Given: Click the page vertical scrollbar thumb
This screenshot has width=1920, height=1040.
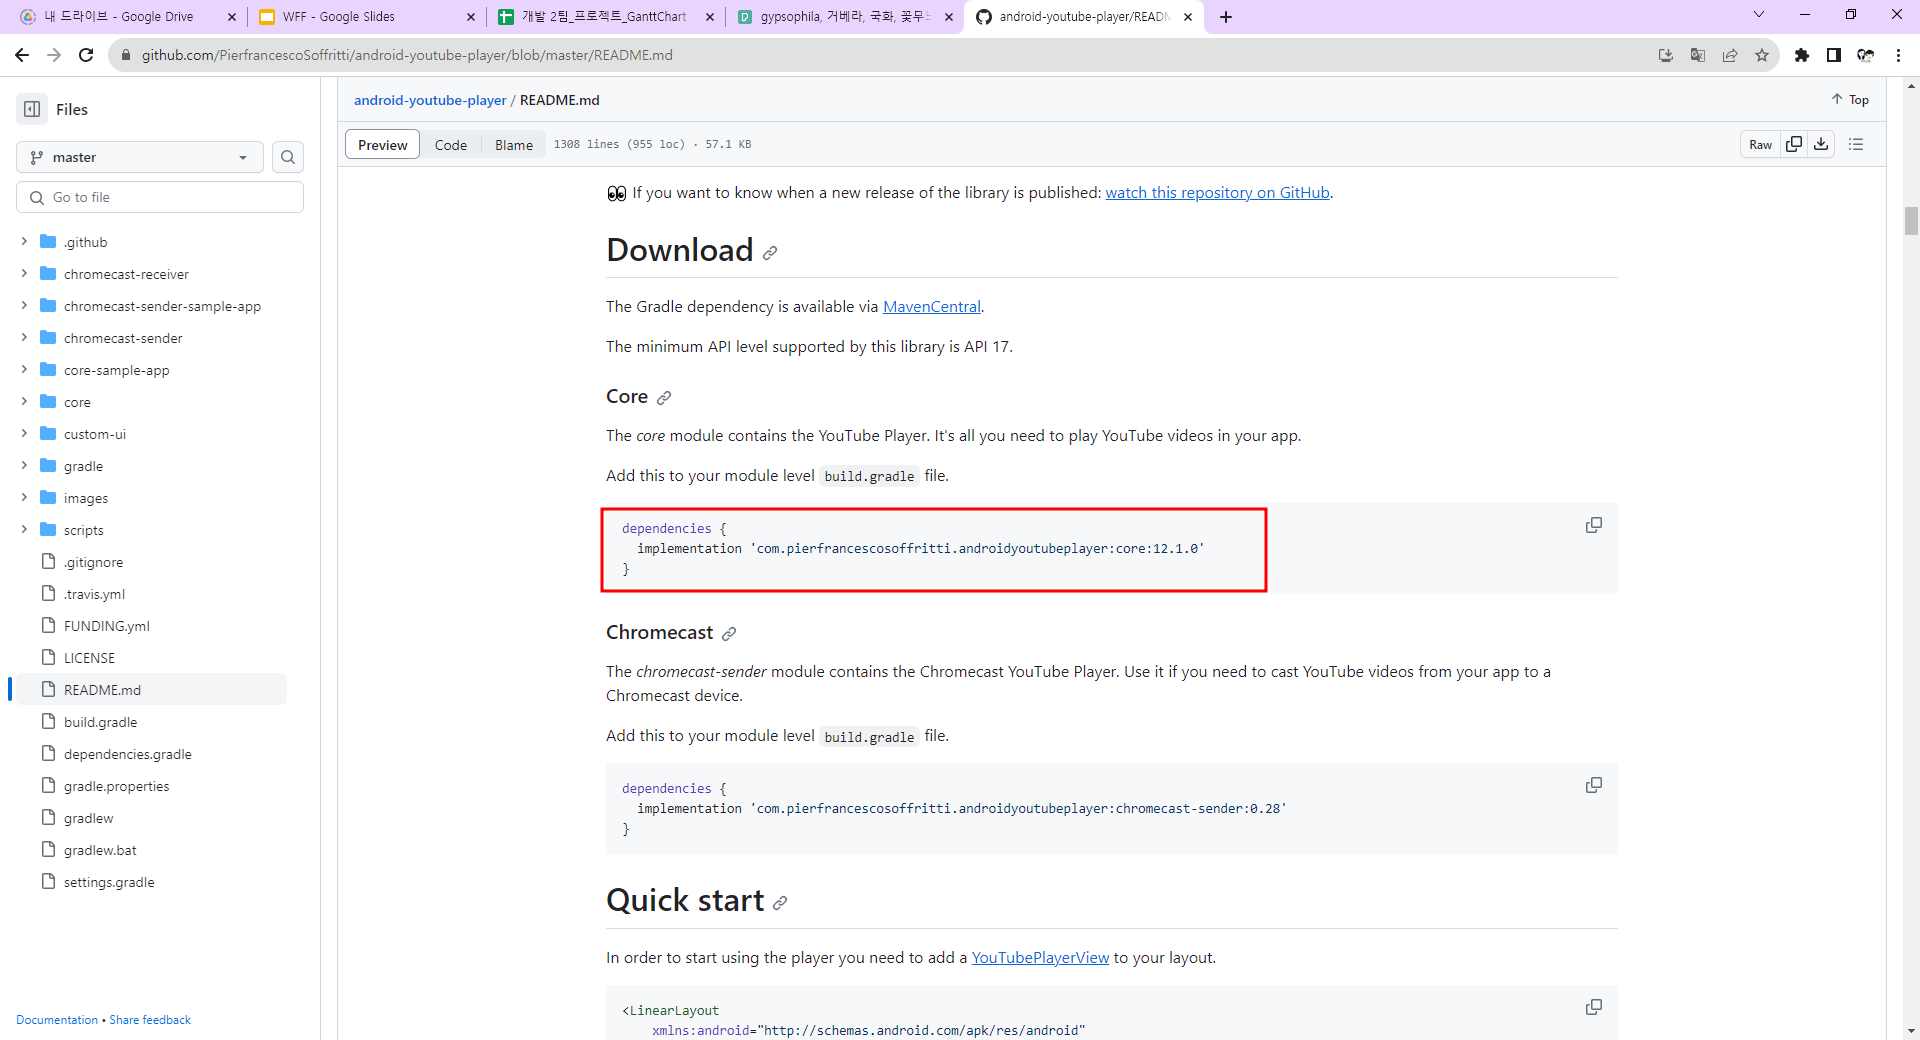Looking at the screenshot, I should pos(1911,220).
